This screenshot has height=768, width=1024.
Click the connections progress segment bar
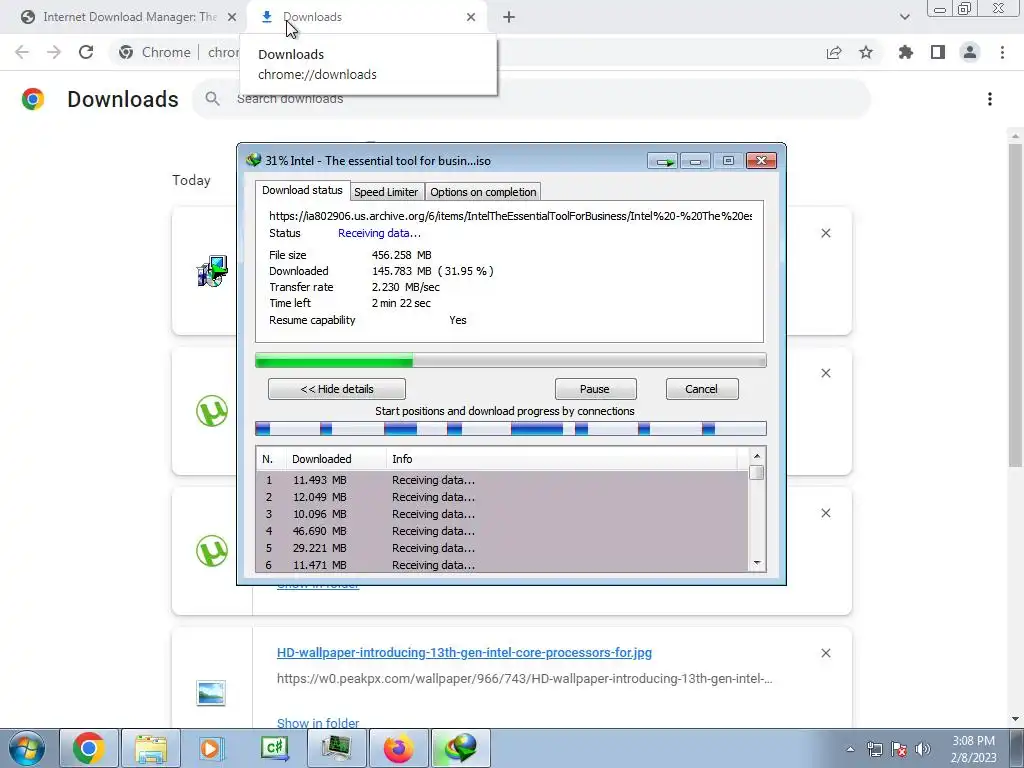click(x=511, y=428)
